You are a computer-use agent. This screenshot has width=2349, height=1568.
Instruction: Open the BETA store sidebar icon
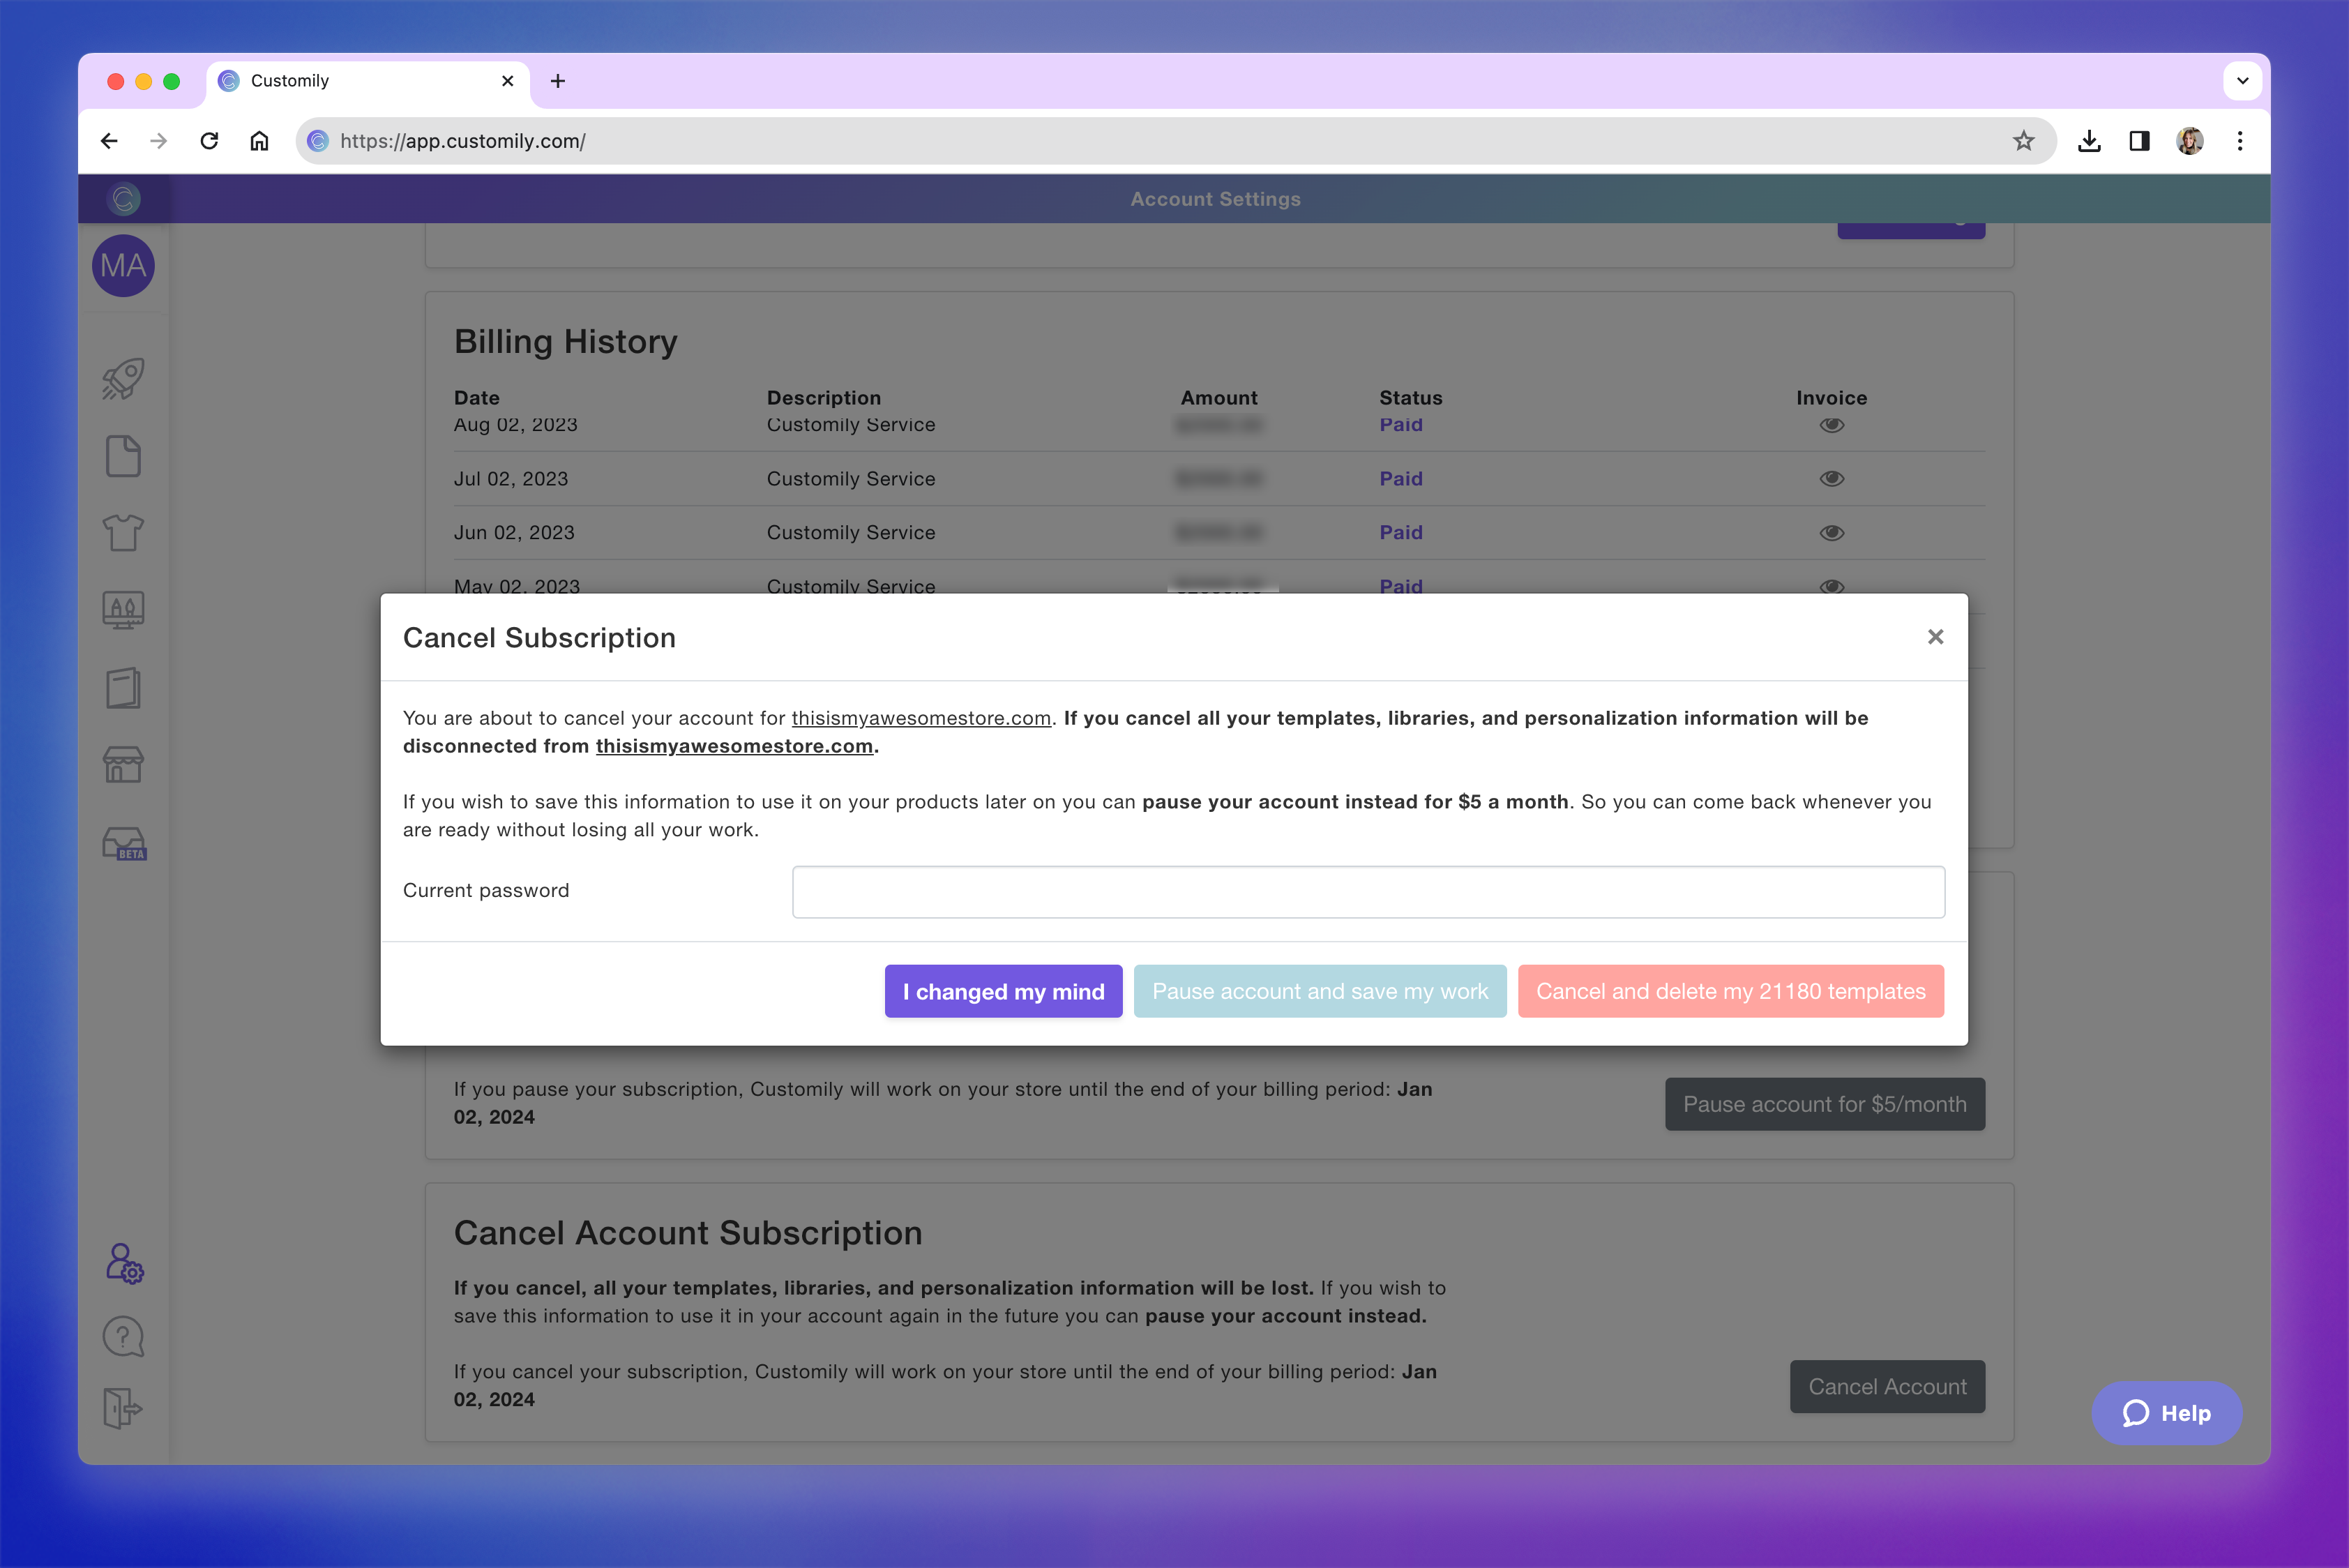124,843
